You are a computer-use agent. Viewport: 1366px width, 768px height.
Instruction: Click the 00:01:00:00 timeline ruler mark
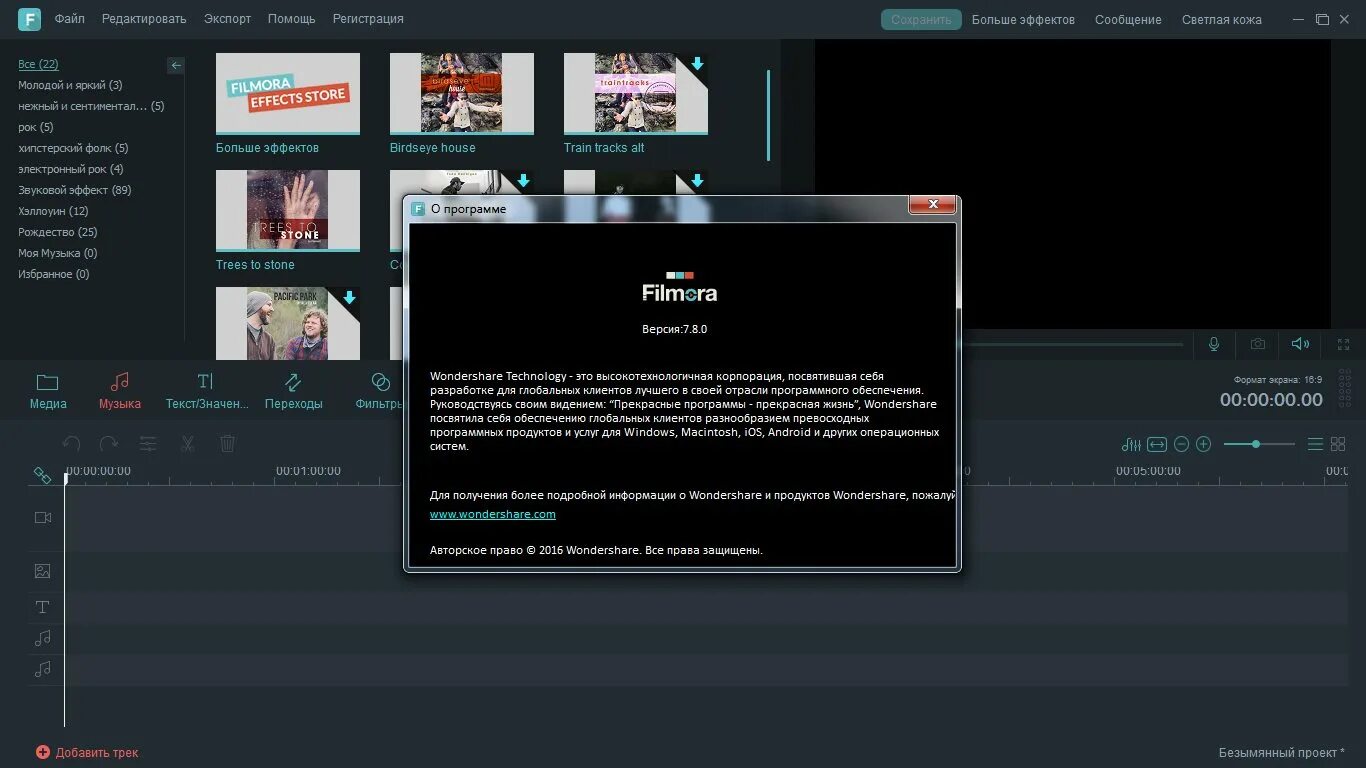308,471
